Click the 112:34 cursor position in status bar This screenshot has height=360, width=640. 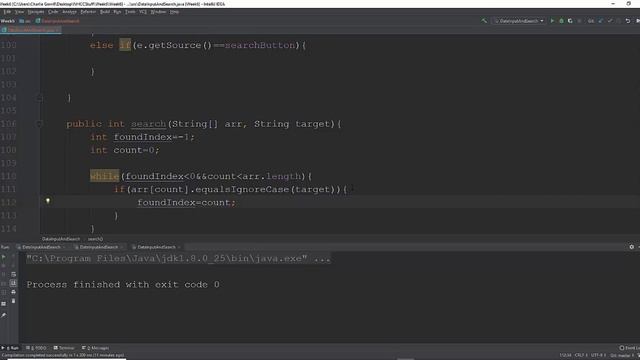click(565, 356)
